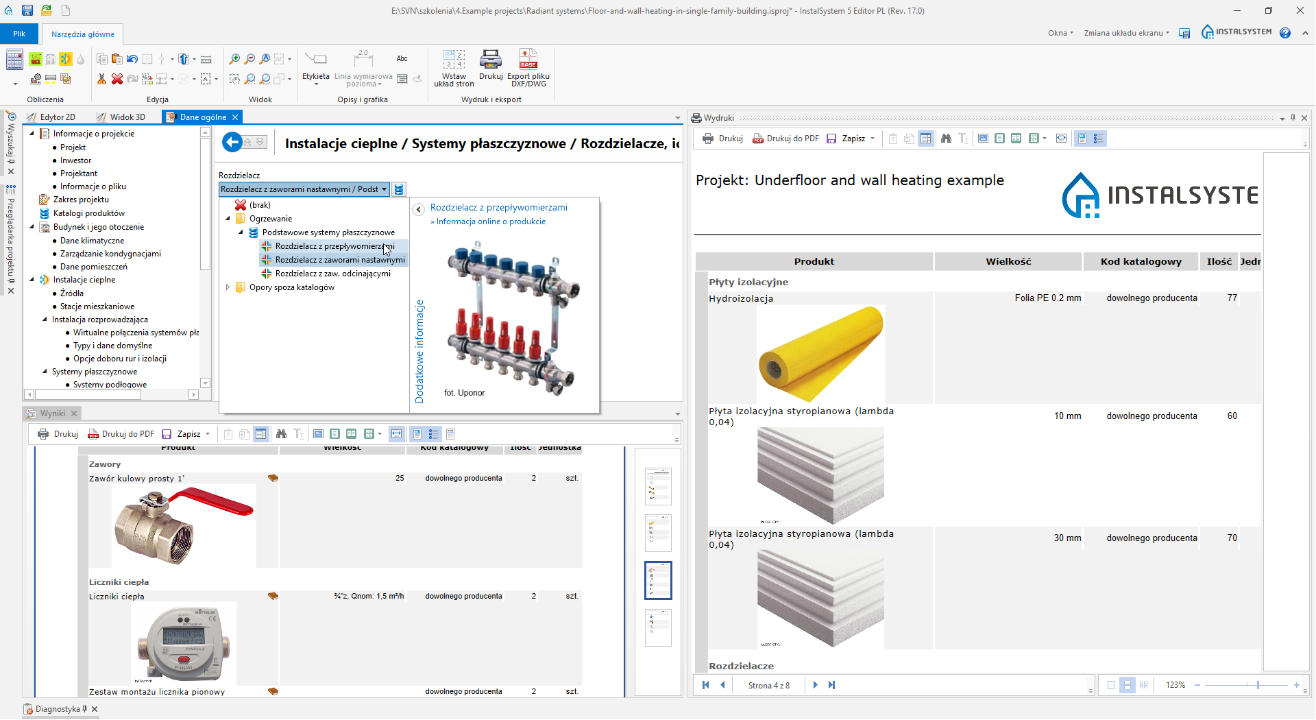Click the help question mark icon

tap(1285, 33)
